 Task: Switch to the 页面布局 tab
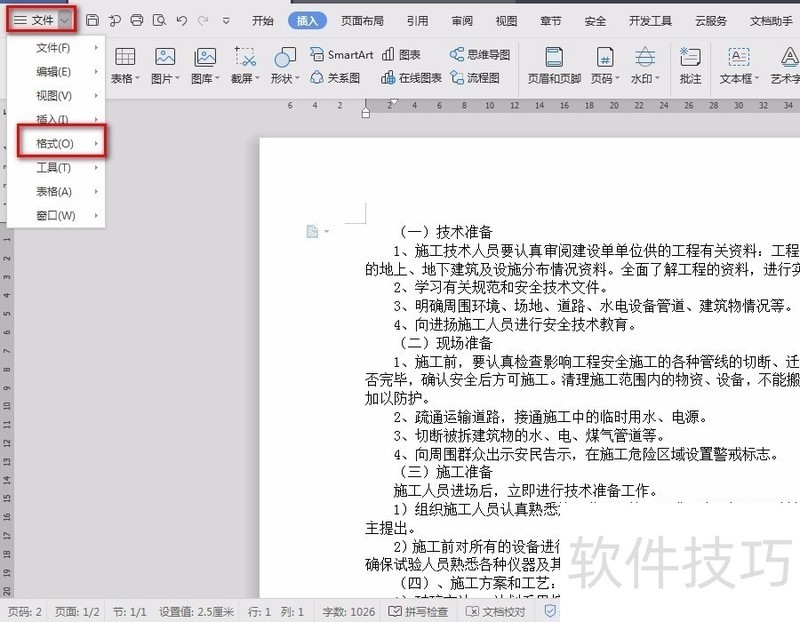[x=362, y=21]
